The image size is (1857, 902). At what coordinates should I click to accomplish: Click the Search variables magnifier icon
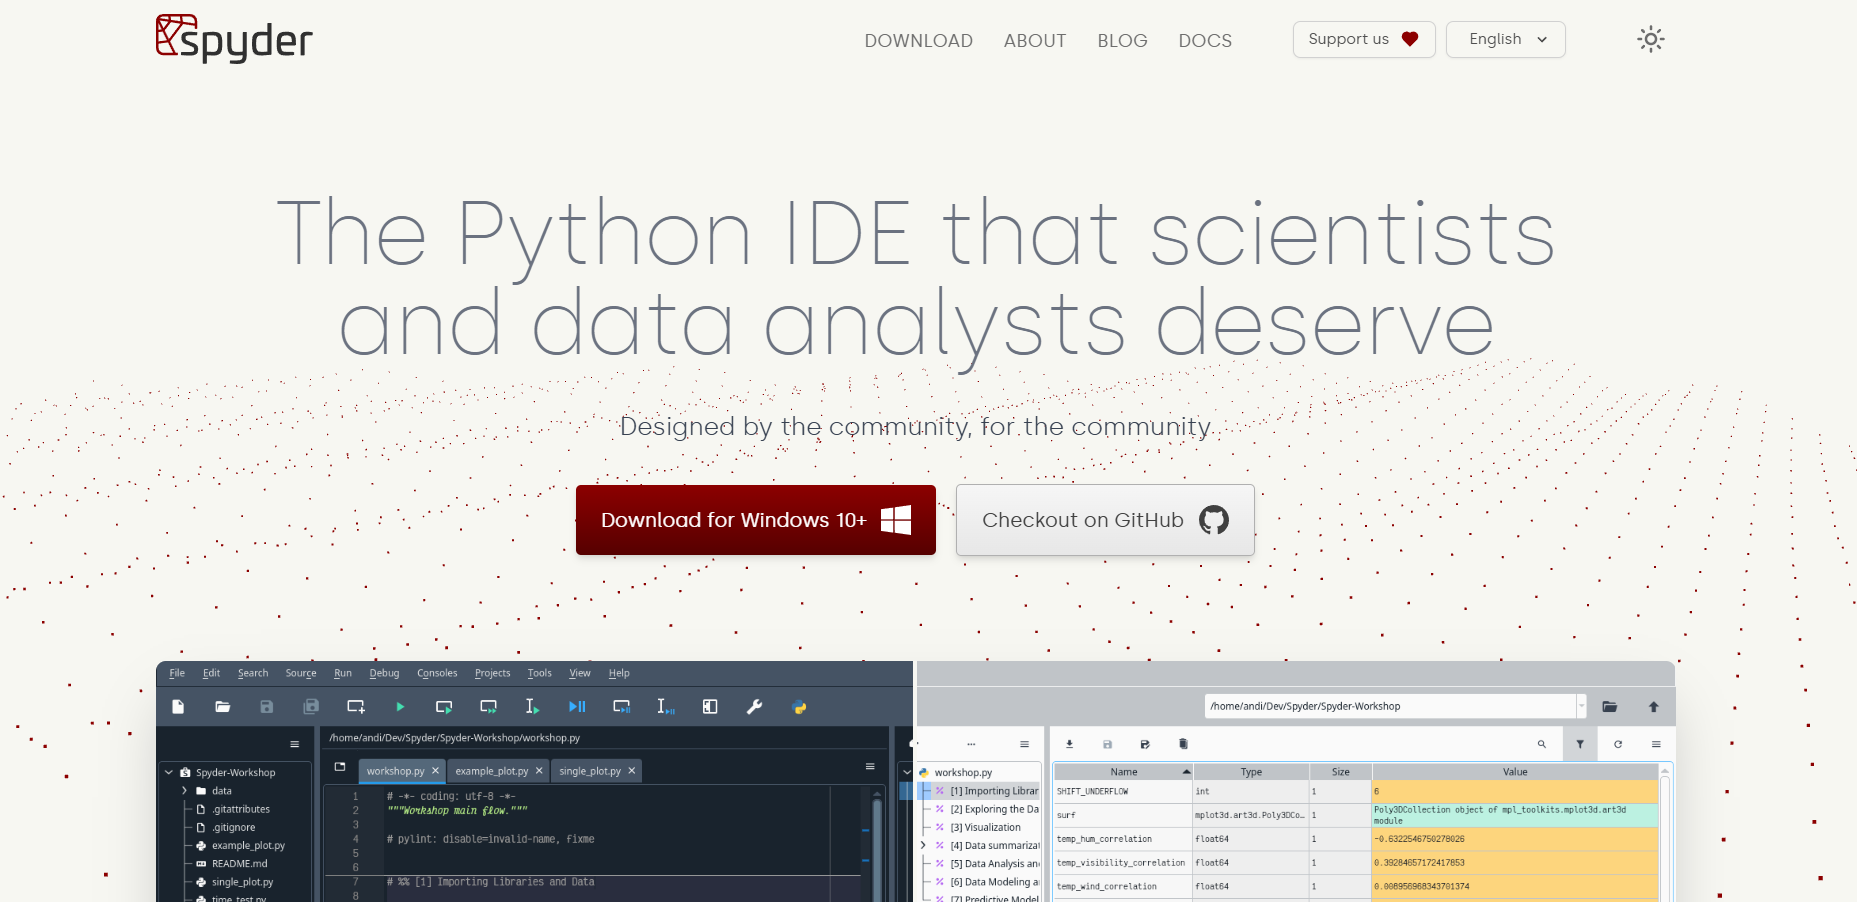(1542, 744)
